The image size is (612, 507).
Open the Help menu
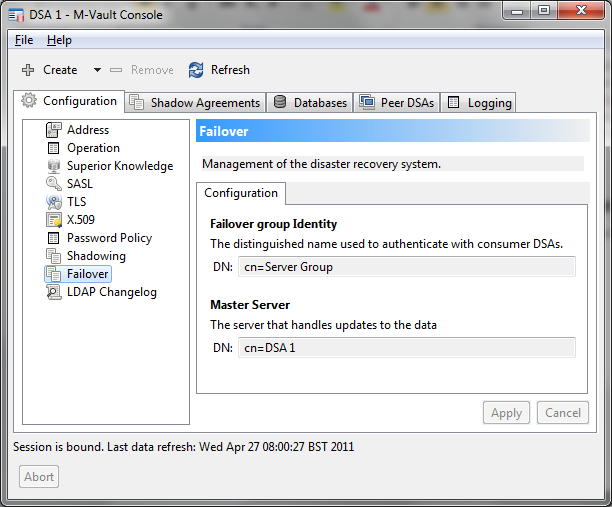coord(59,40)
